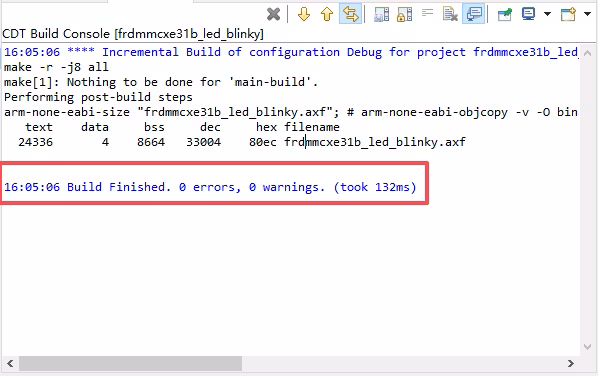Click the Display Selected Console monitor icon
Image resolution: width=598 pixels, height=376 pixels.
[529, 14]
